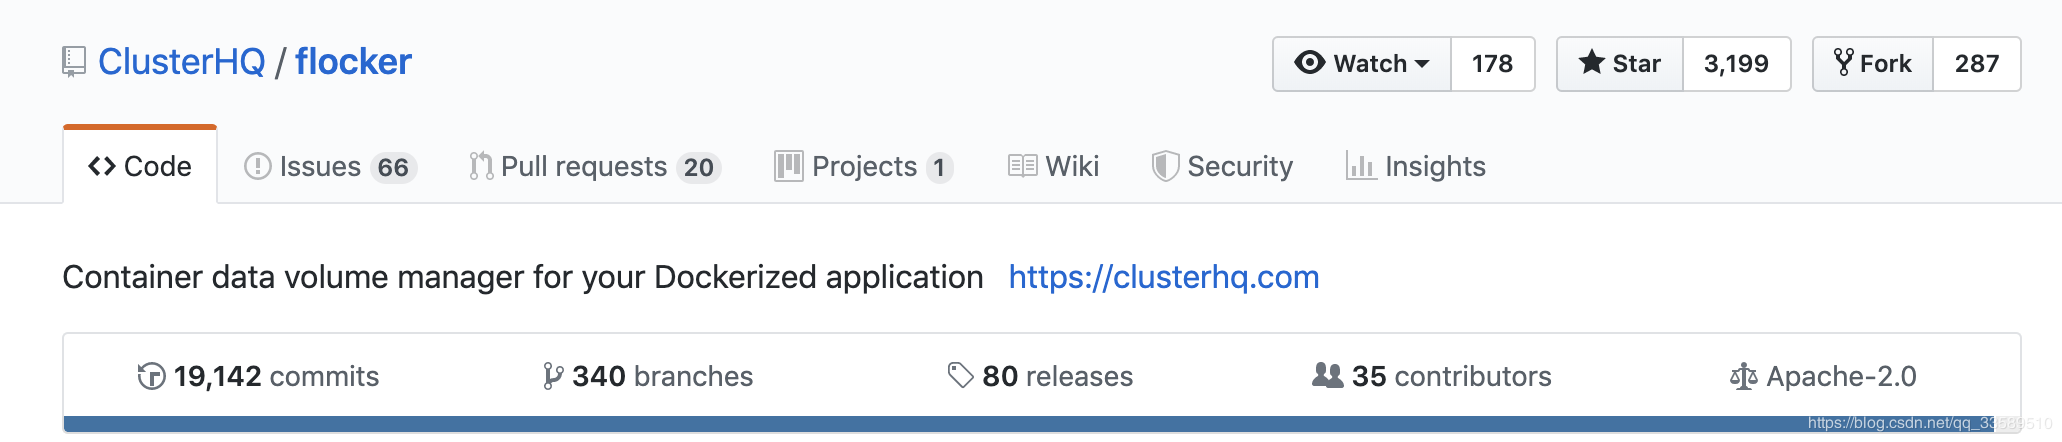Open the 287 forks count
This screenshot has height=442, width=2062.
[1976, 64]
